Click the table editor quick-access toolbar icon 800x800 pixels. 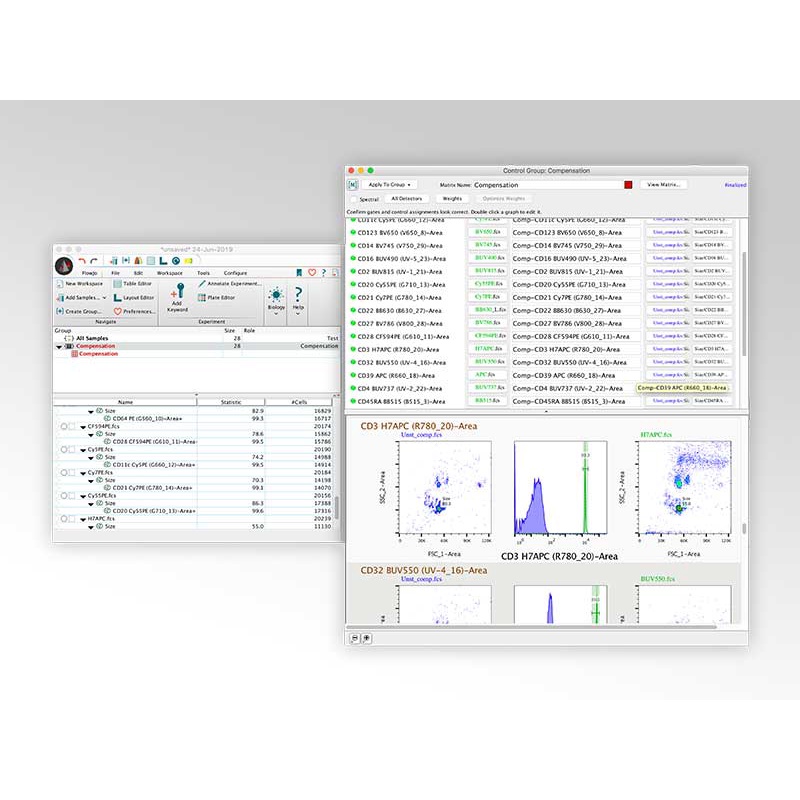pos(151,261)
